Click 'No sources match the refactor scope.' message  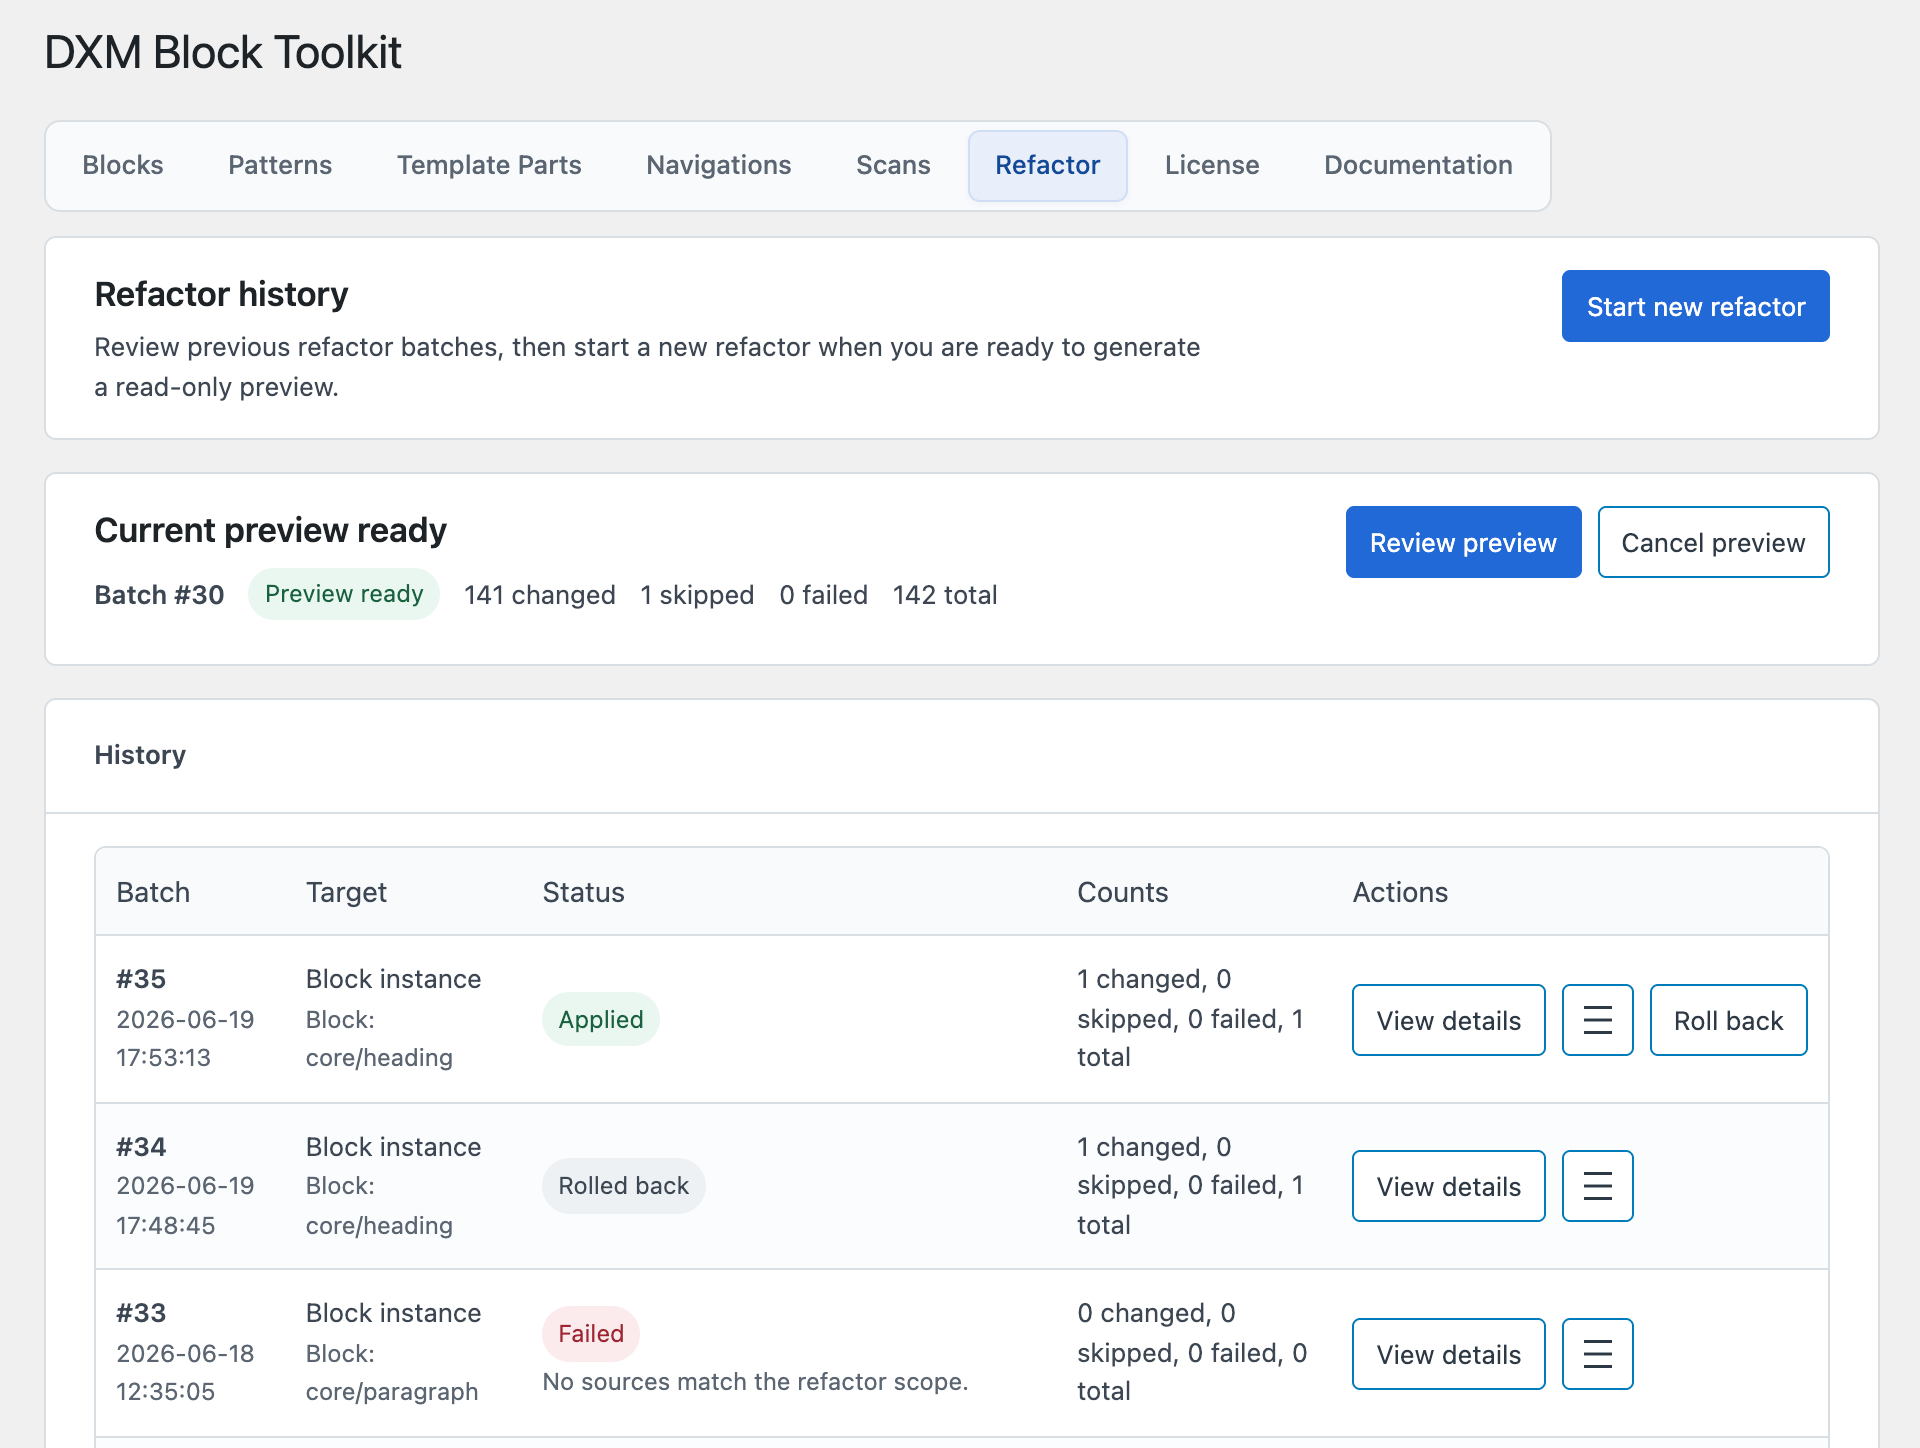click(755, 1382)
